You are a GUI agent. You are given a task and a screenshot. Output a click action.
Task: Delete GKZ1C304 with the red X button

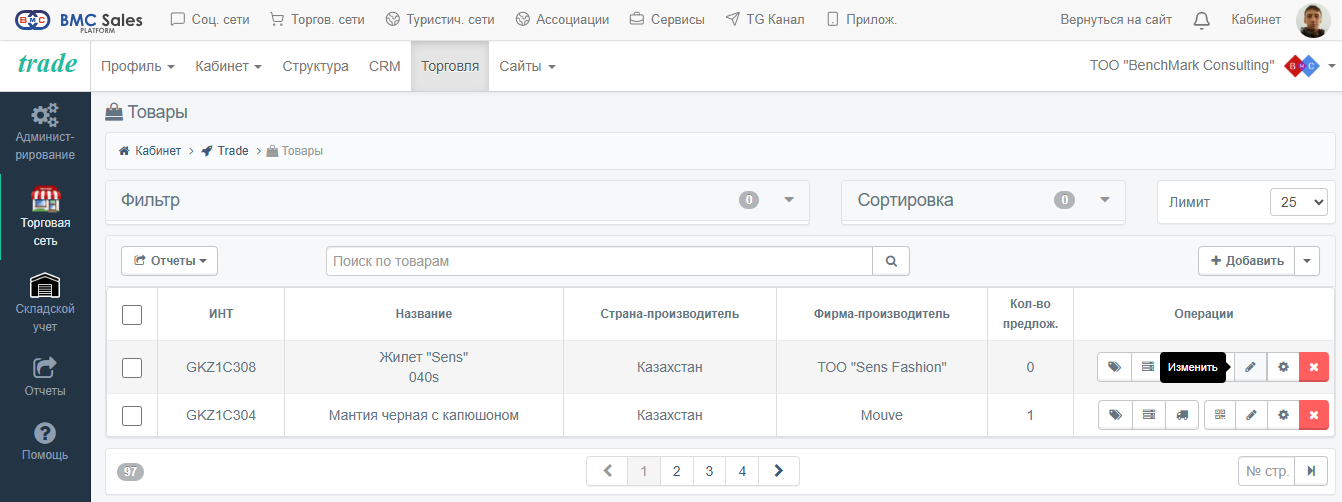point(1314,415)
